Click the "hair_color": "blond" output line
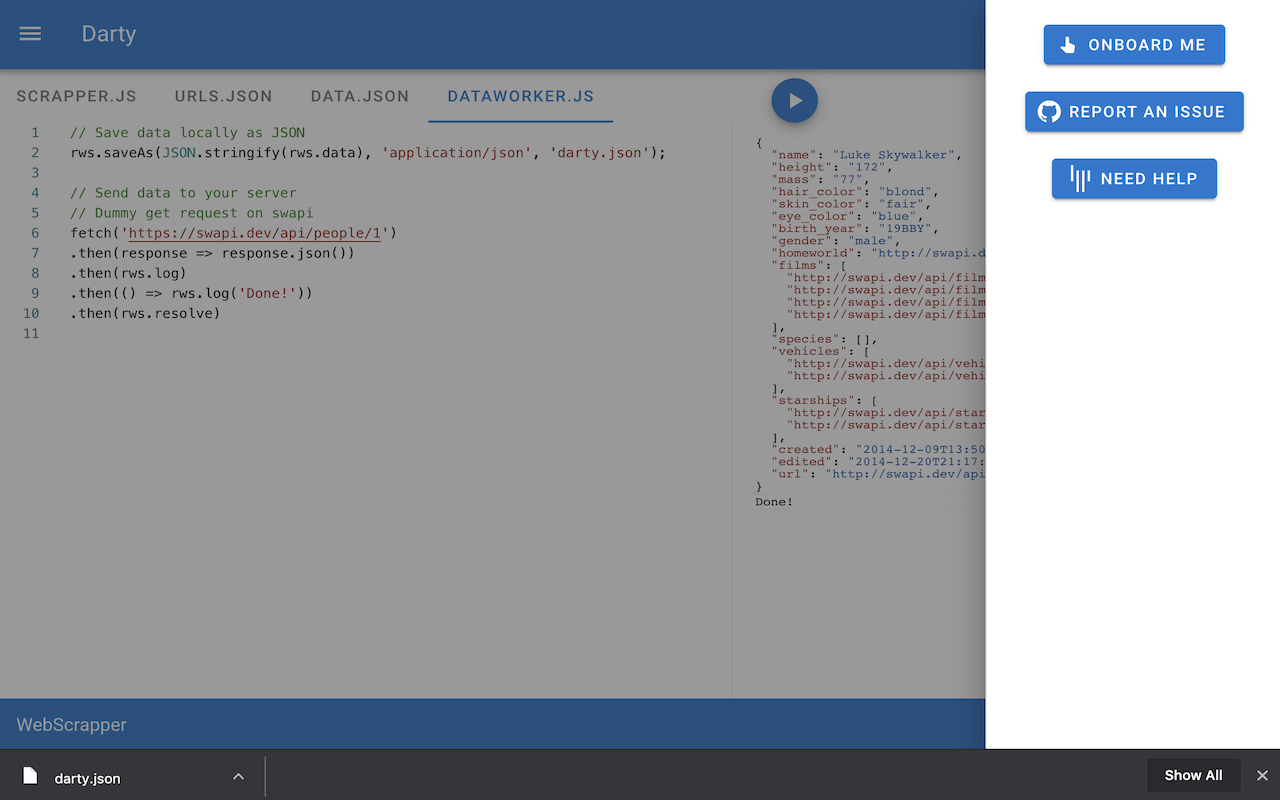The height and width of the screenshot is (800, 1280). point(855,192)
